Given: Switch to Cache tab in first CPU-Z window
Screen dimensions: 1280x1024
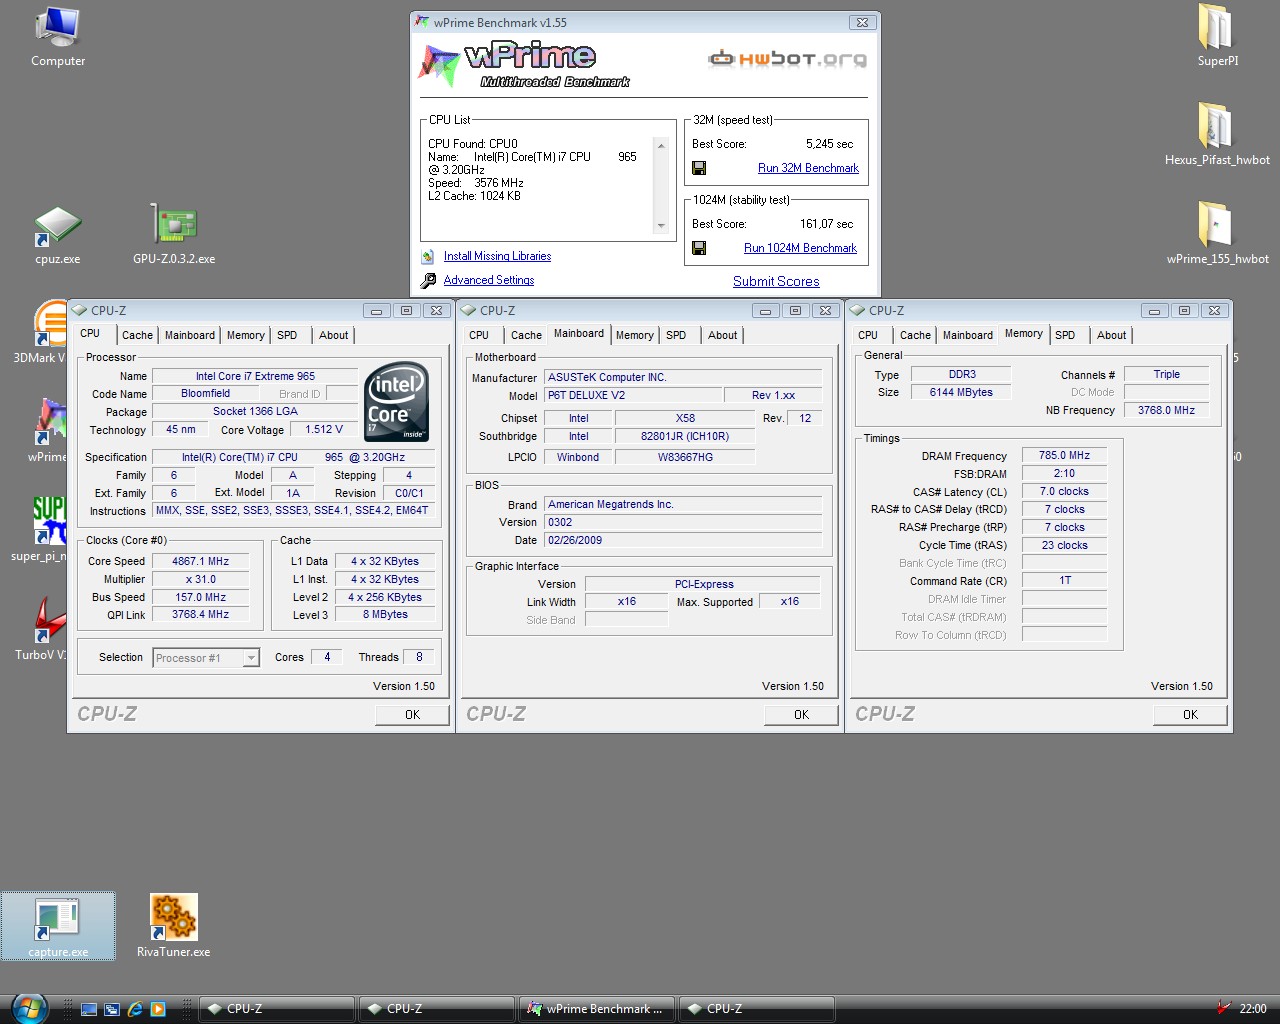Looking at the screenshot, I should point(137,336).
